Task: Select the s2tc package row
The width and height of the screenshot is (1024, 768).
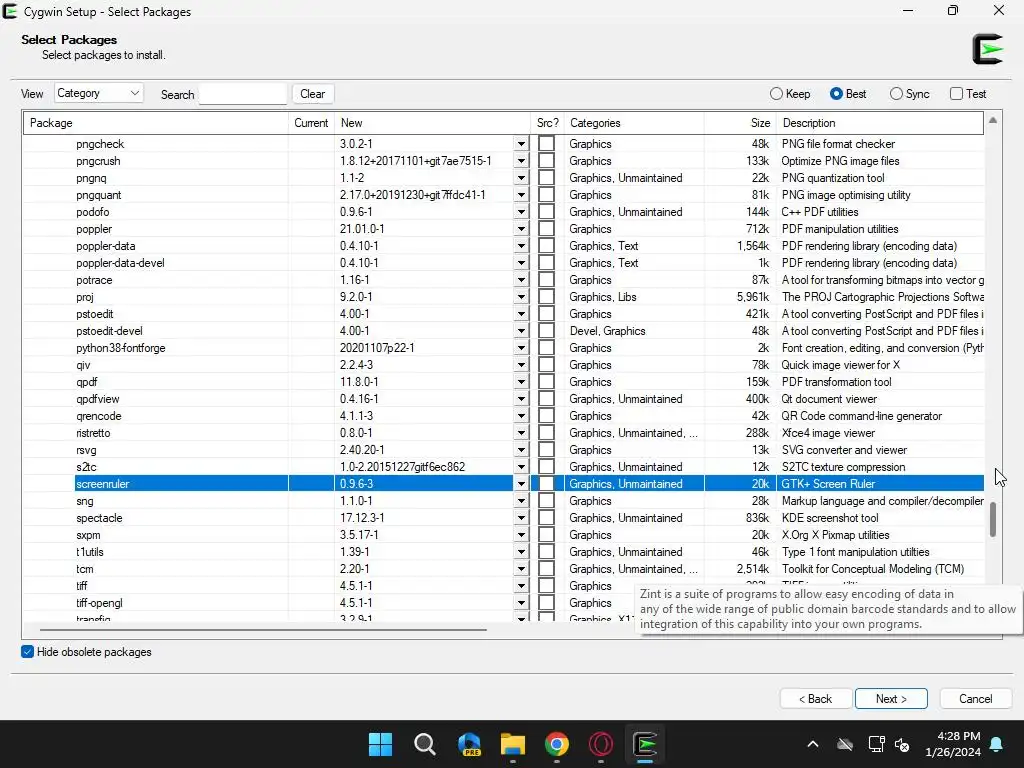Action: tap(504, 467)
